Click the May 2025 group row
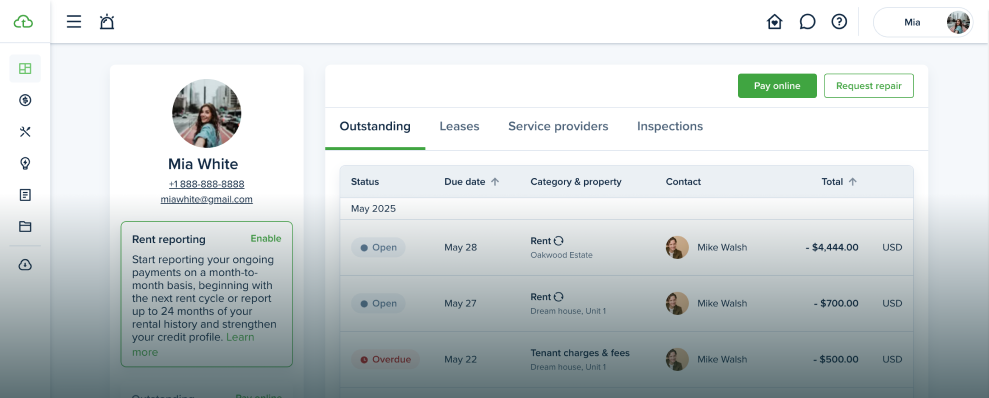Image resolution: width=989 pixels, height=398 pixels. [x=626, y=209]
